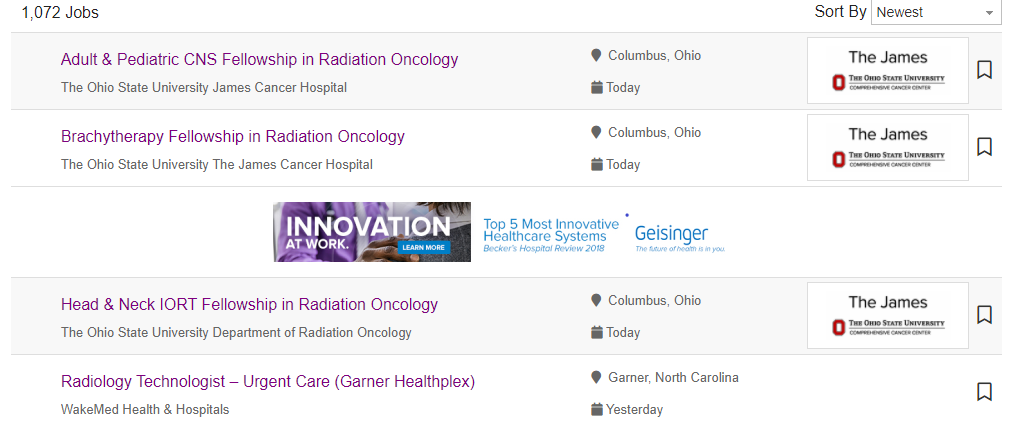Screen dimensions: 1034x429
Task: Open Brachytherapy Fellowship in Radiation Oncology listing
Action: [233, 137]
